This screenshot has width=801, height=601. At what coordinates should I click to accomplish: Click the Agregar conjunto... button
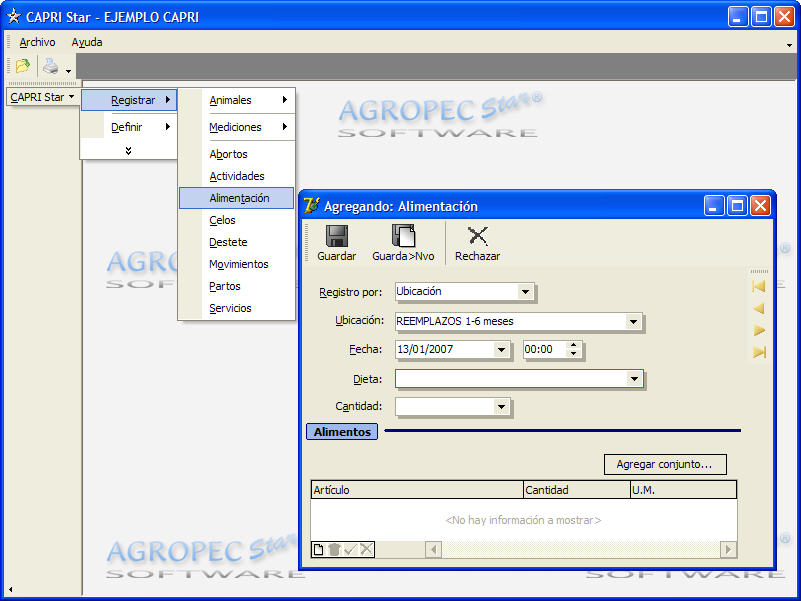[665, 465]
